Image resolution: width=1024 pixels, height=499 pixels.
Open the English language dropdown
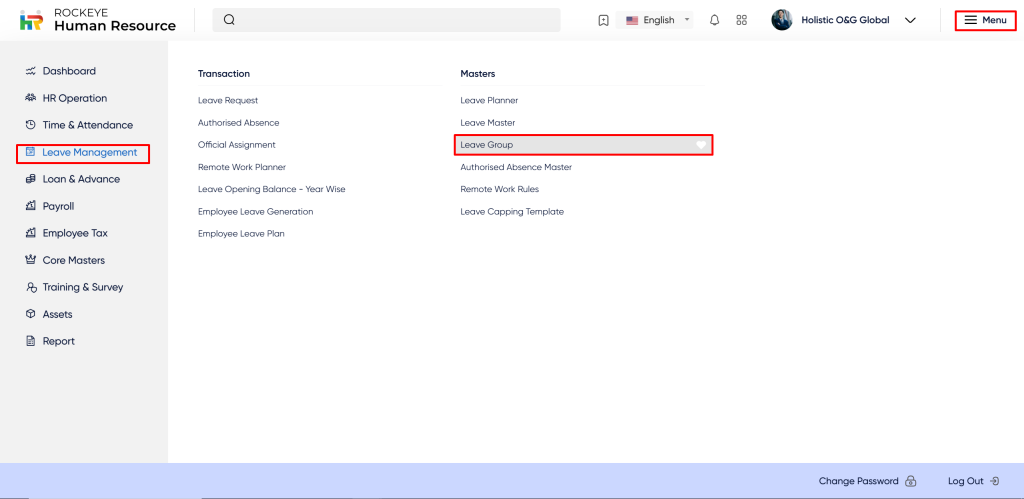pos(658,20)
